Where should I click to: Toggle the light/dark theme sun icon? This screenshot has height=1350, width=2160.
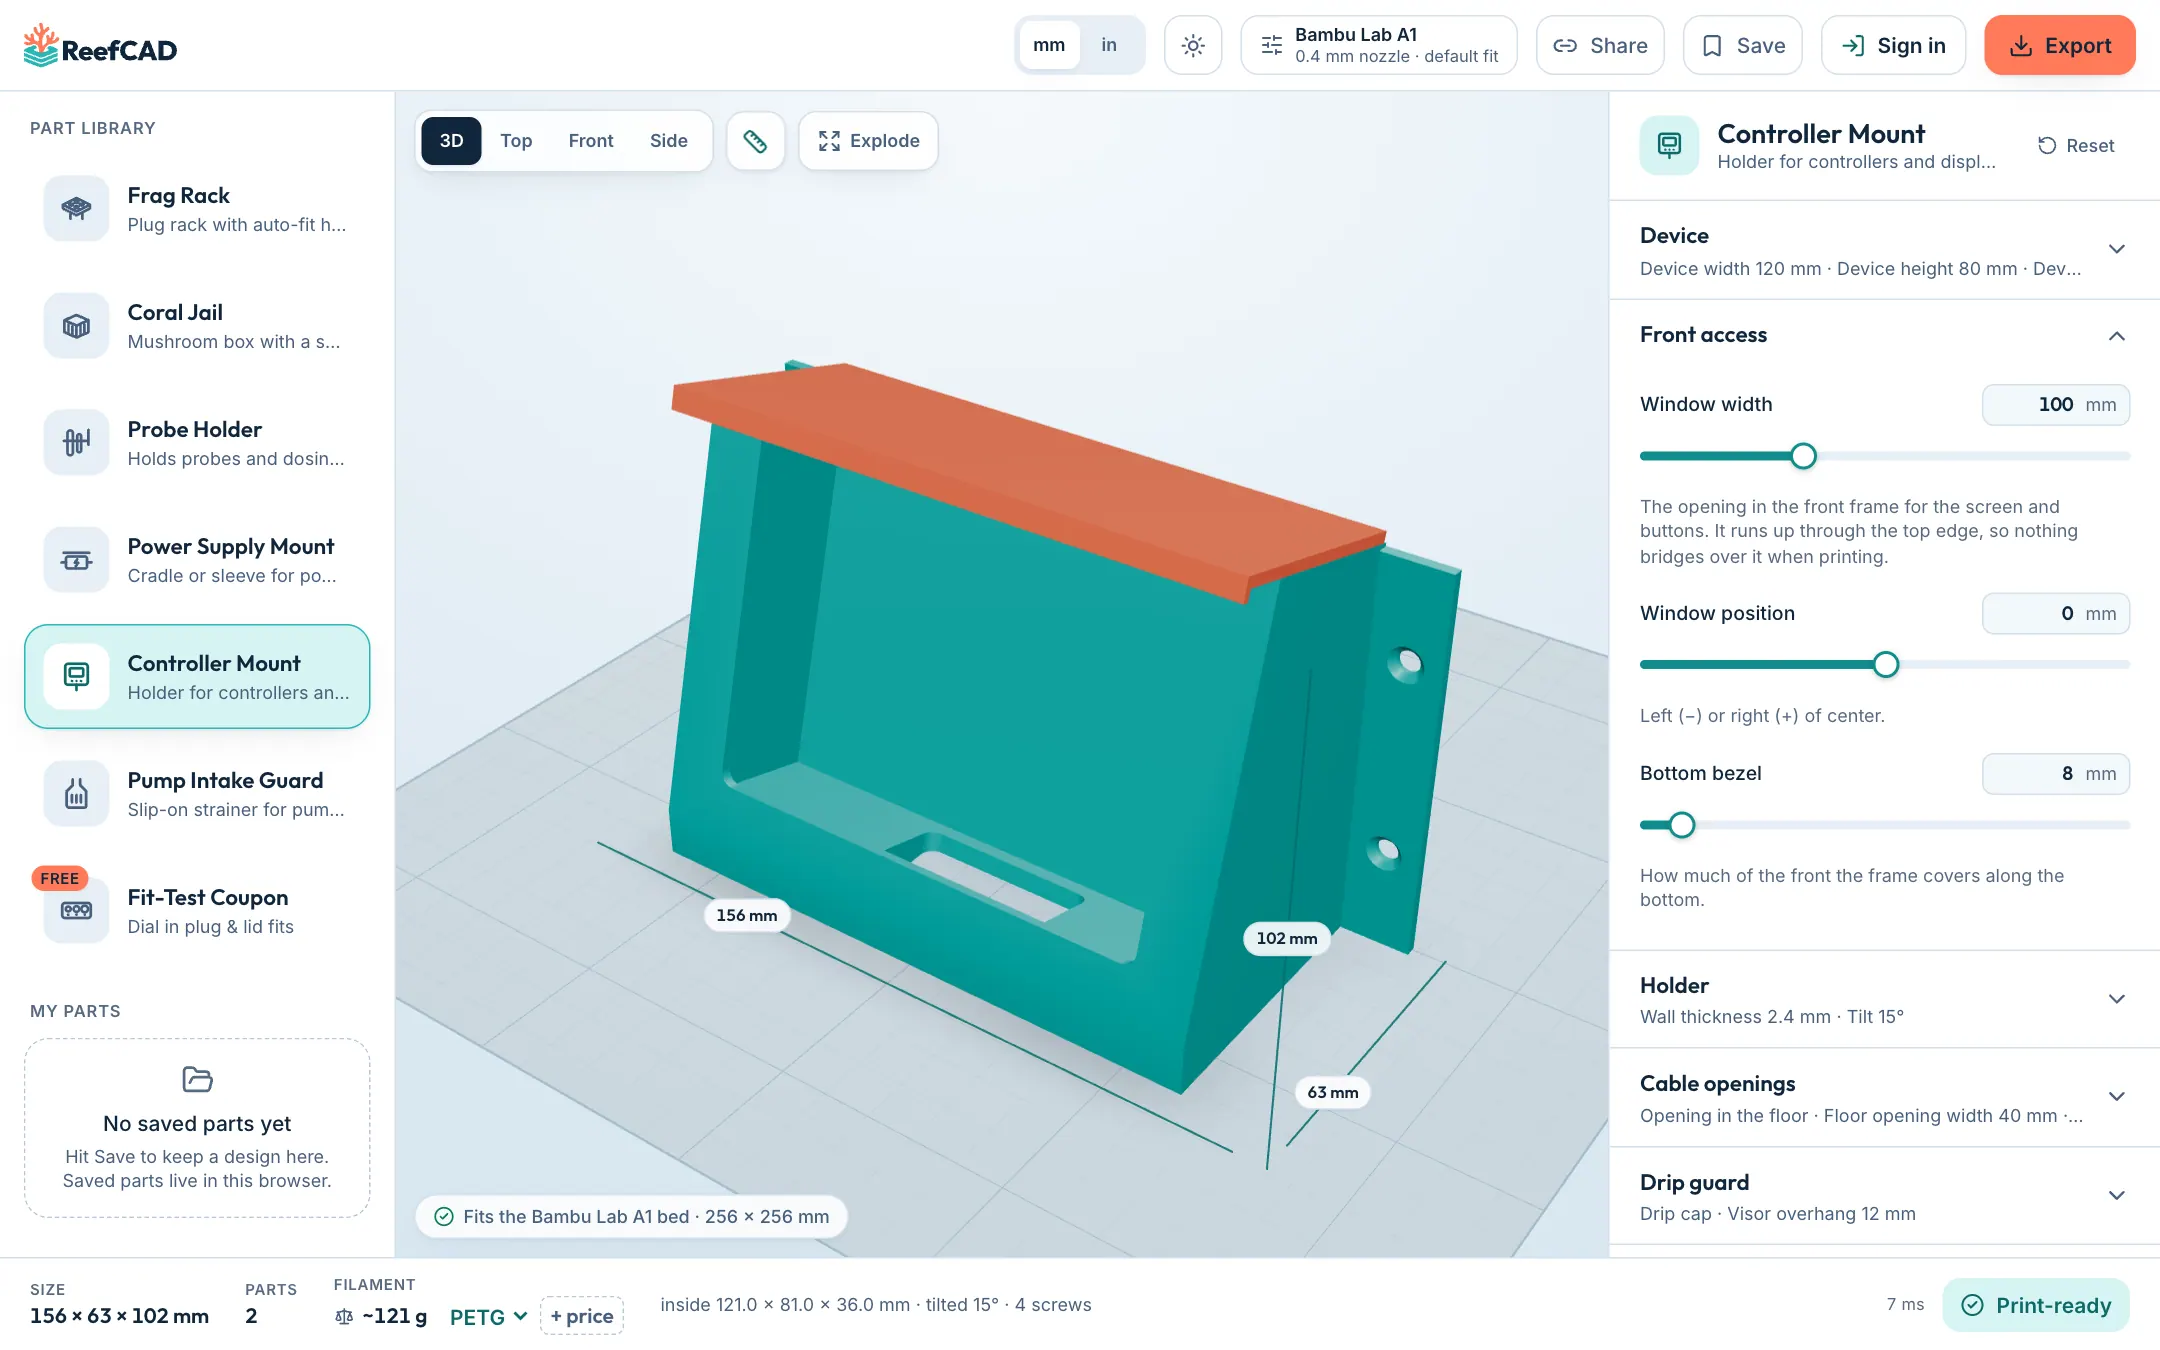click(x=1193, y=45)
